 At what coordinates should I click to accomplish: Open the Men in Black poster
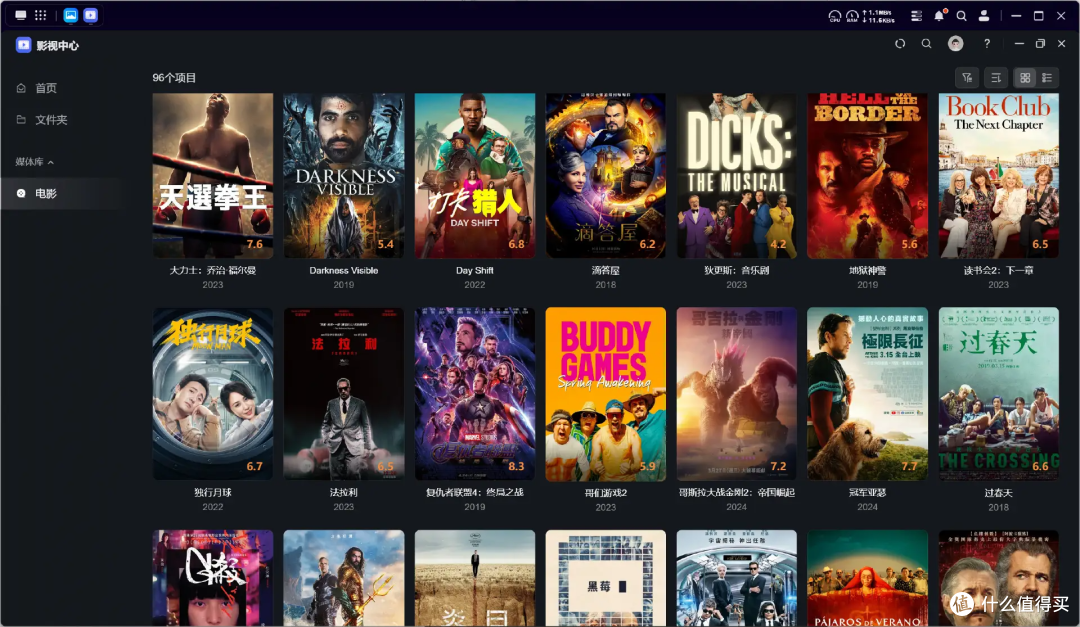coord(736,578)
